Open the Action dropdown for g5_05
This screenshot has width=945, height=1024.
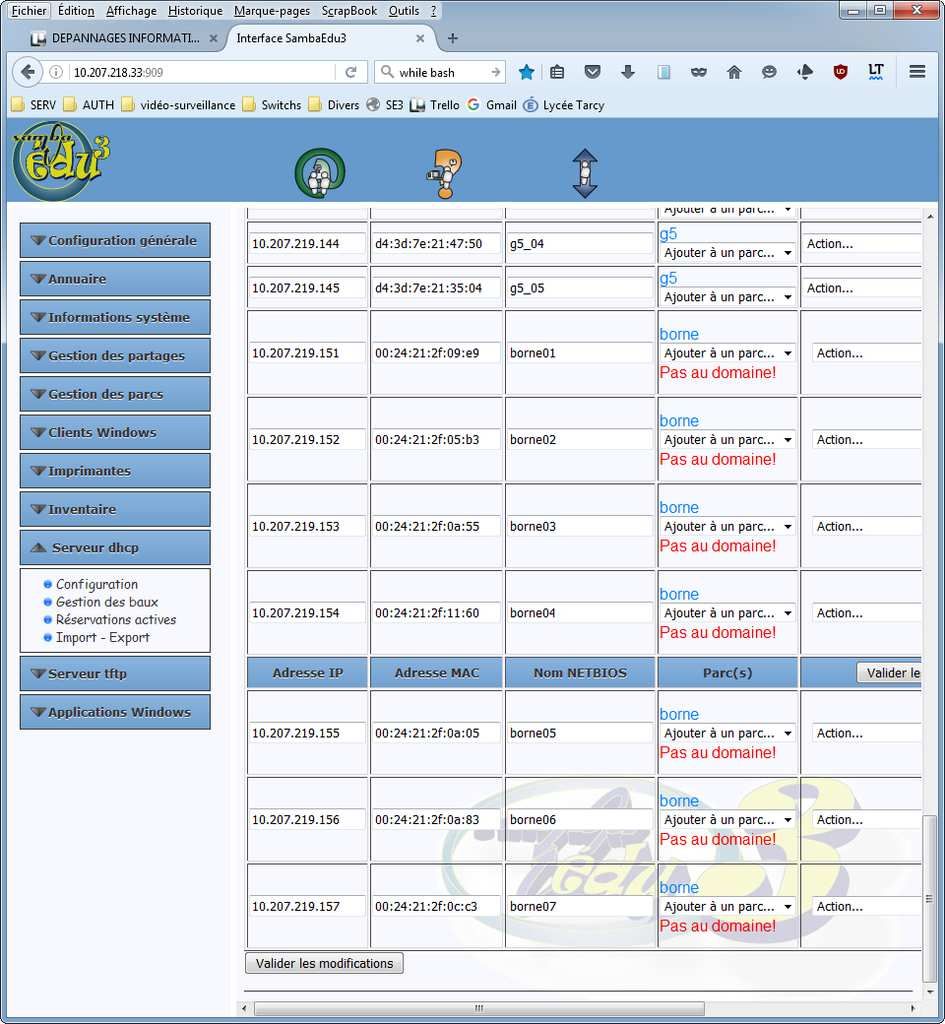[x=862, y=288]
